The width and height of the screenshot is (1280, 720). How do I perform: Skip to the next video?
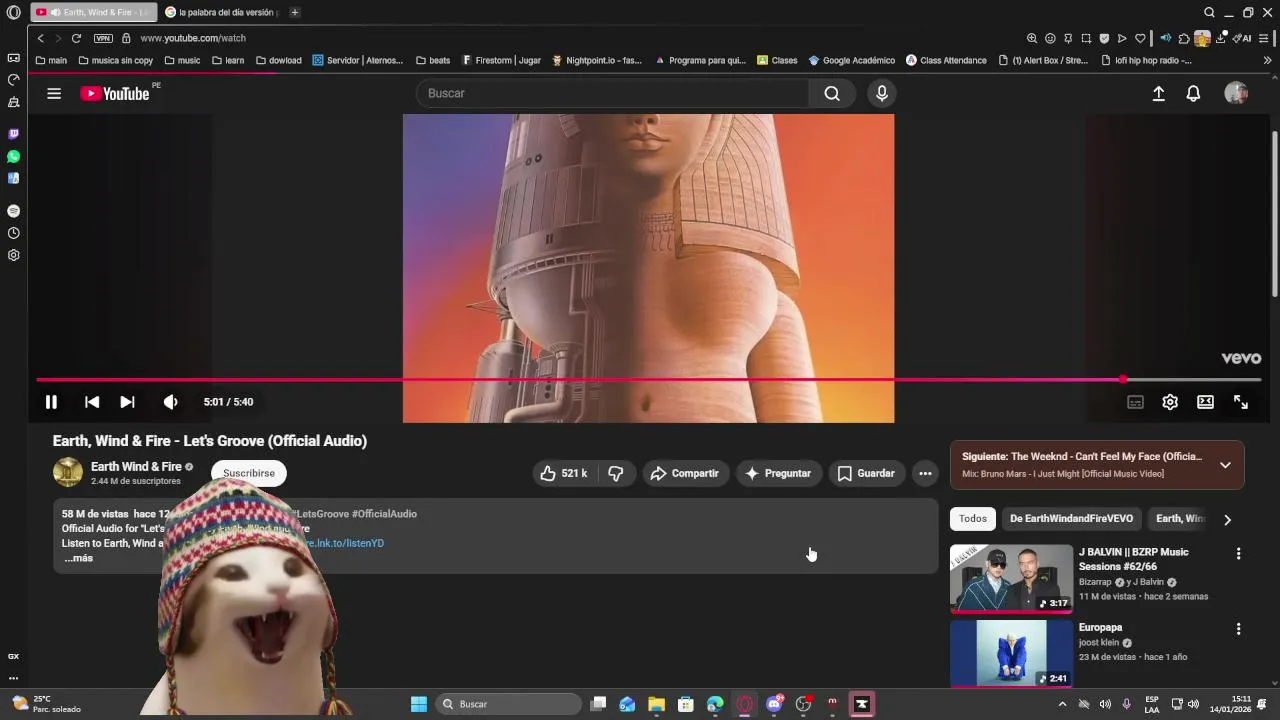pyautogui.click(x=127, y=402)
